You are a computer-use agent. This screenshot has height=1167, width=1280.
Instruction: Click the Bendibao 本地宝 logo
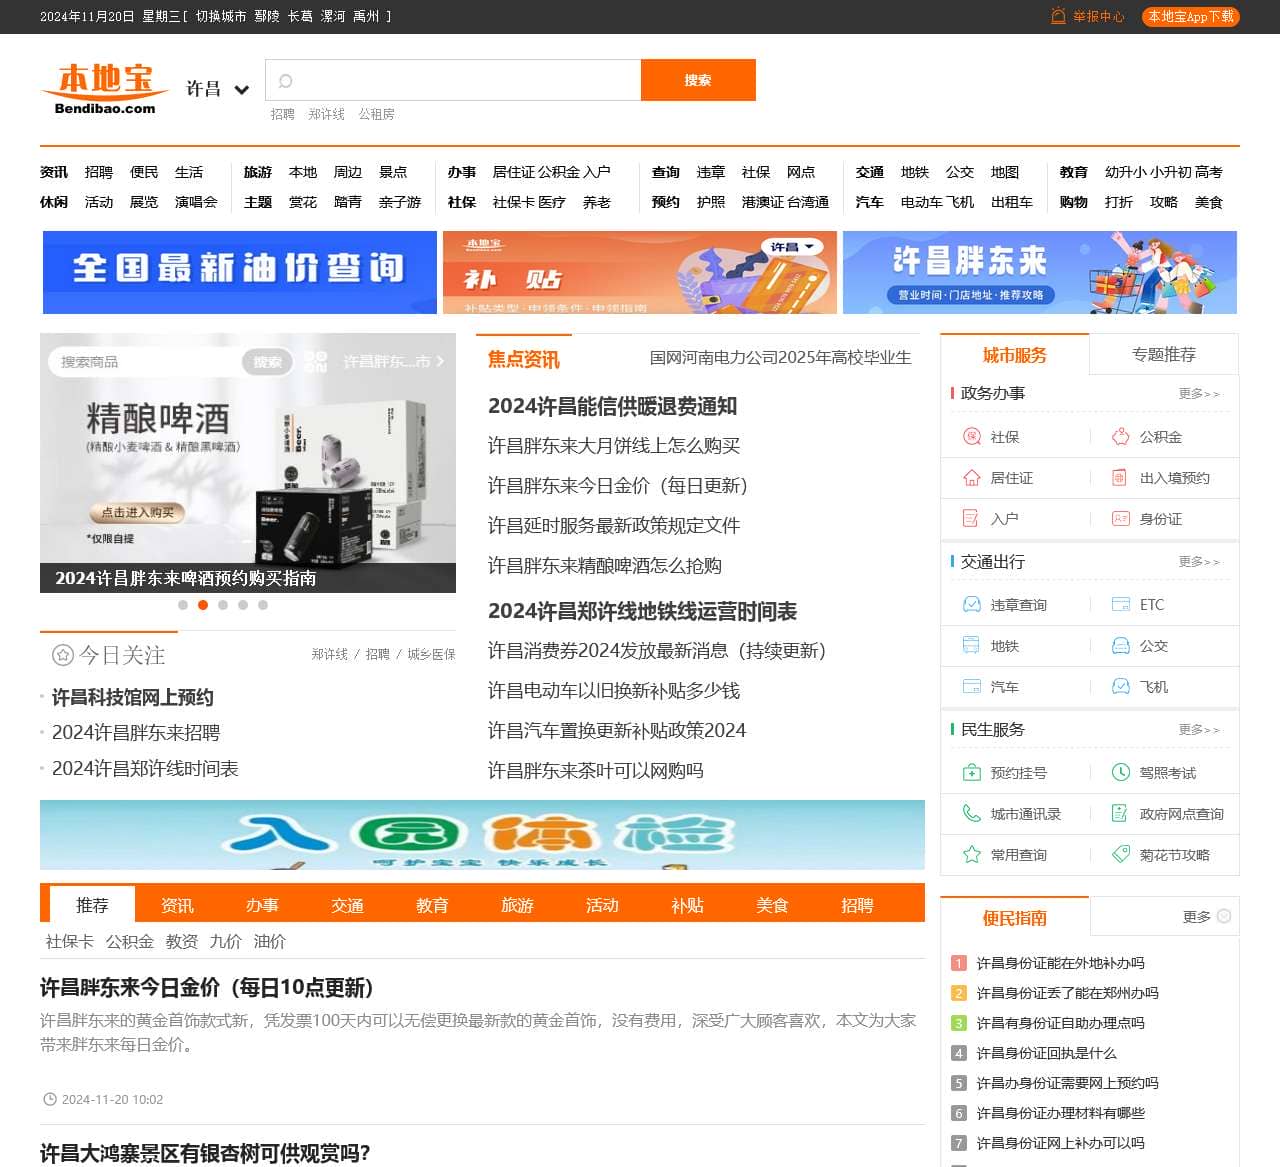105,89
